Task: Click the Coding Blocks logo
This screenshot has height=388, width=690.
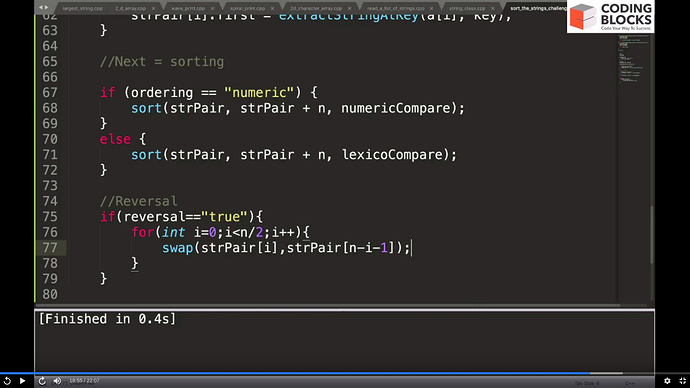Action: 610,17
